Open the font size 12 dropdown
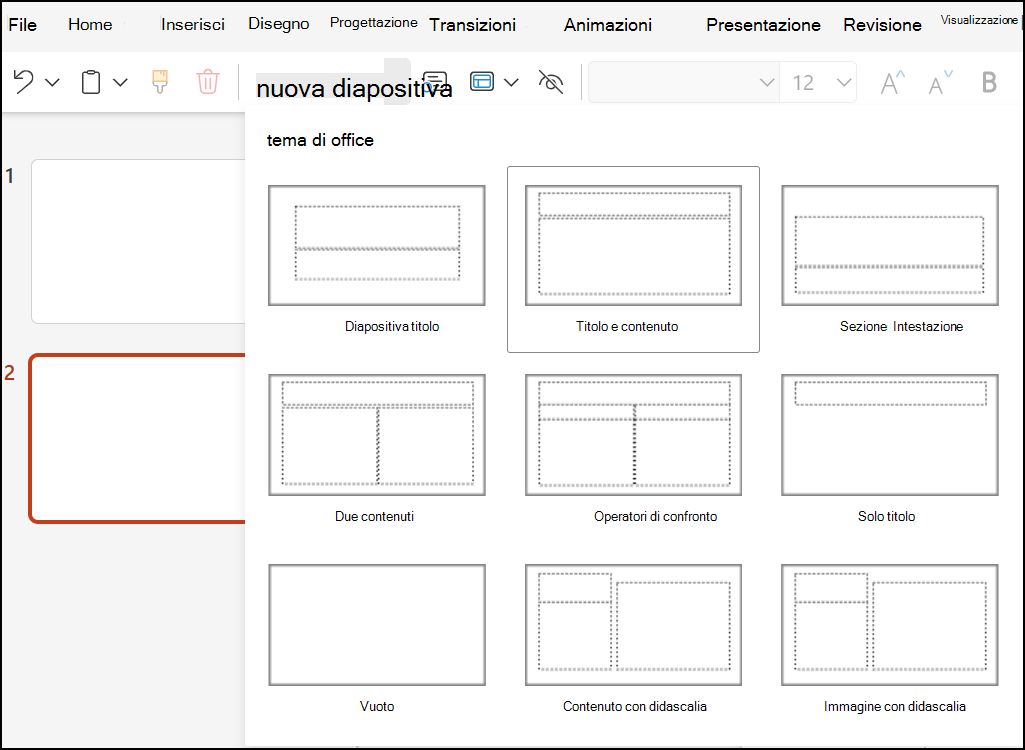This screenshot has width=1025, height=750. (x=844, y=82)
